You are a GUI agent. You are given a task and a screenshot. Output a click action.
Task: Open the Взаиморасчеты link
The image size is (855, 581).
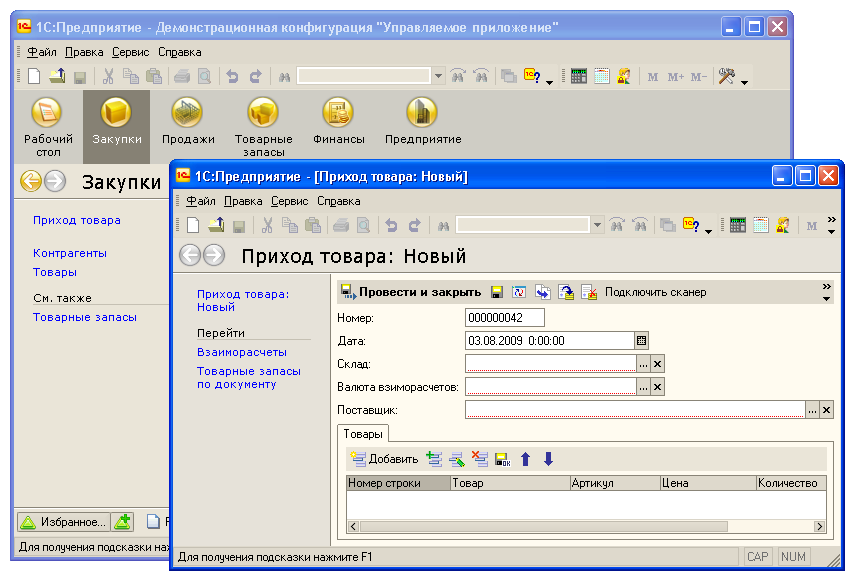pyautogui.click(x=242, y=352)
